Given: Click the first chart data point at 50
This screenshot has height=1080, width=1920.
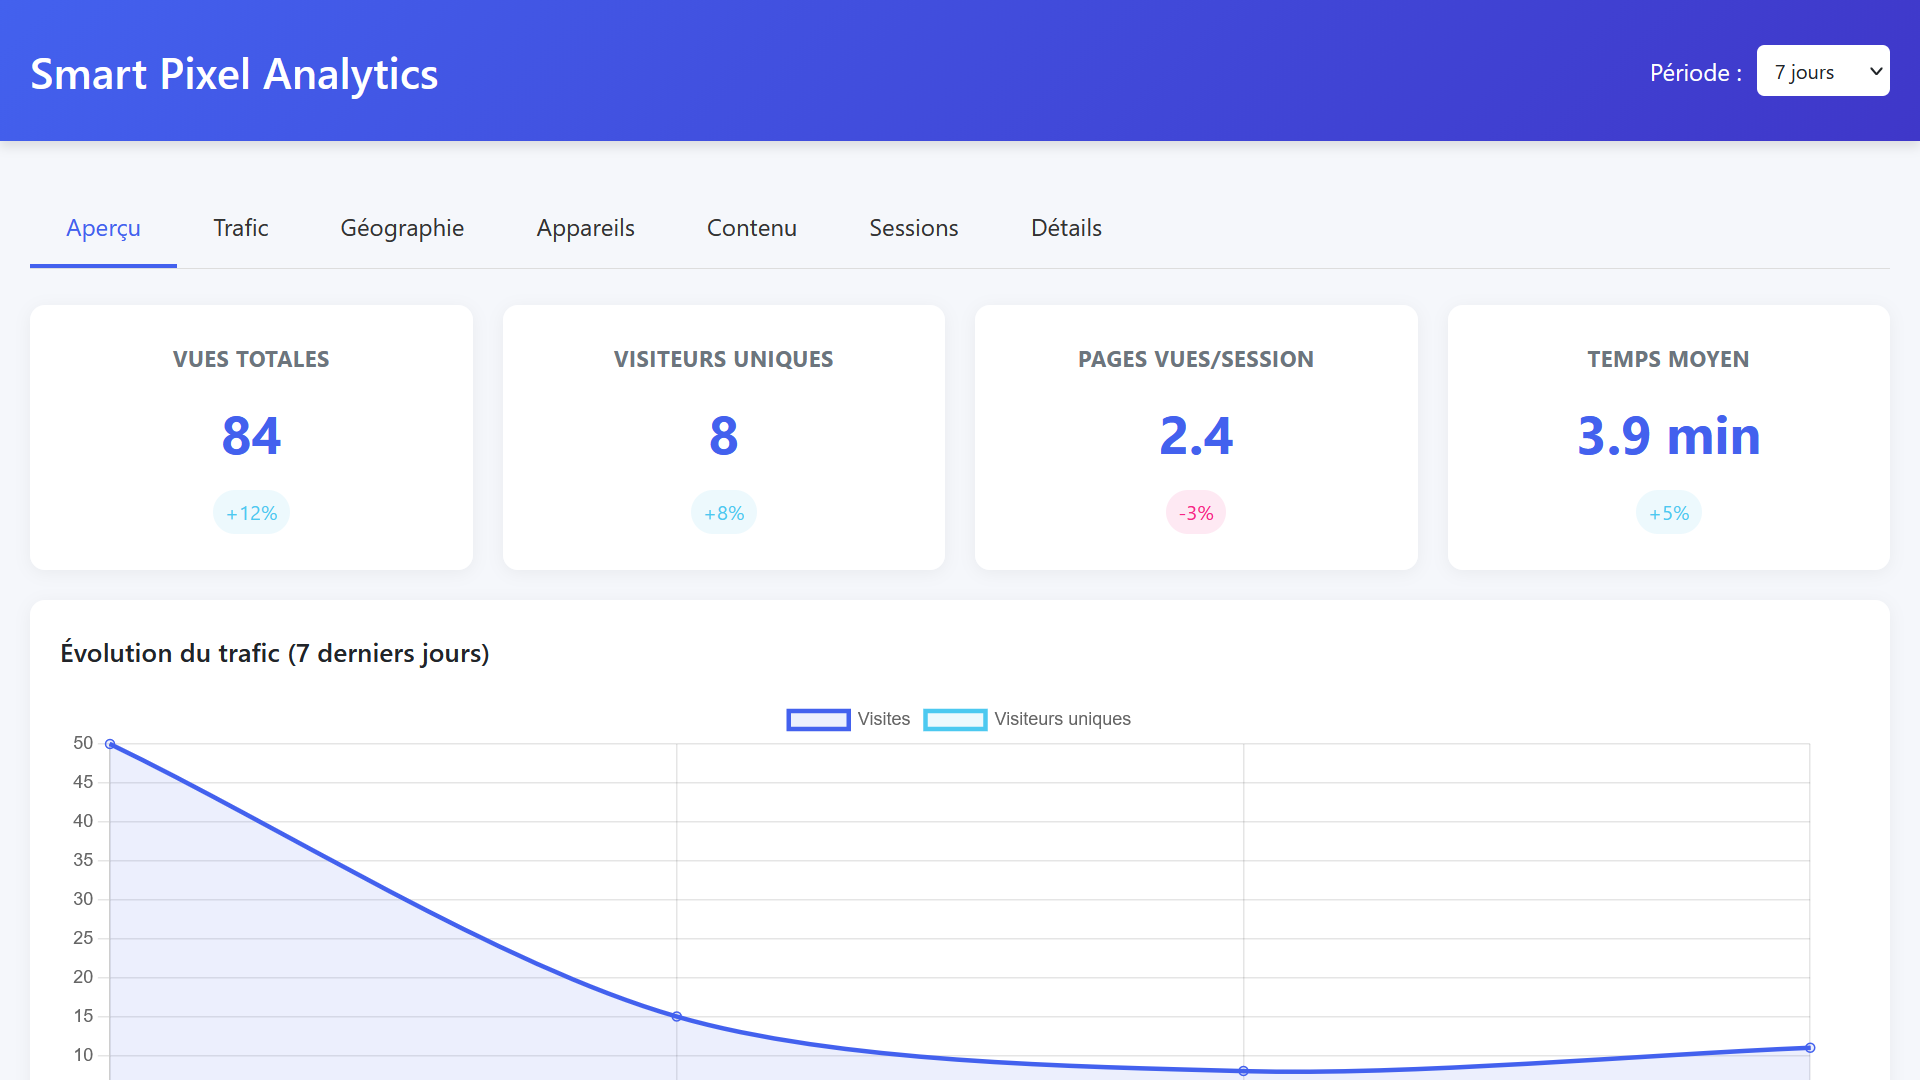Looking at the screenshot, I should coord(110,744).
